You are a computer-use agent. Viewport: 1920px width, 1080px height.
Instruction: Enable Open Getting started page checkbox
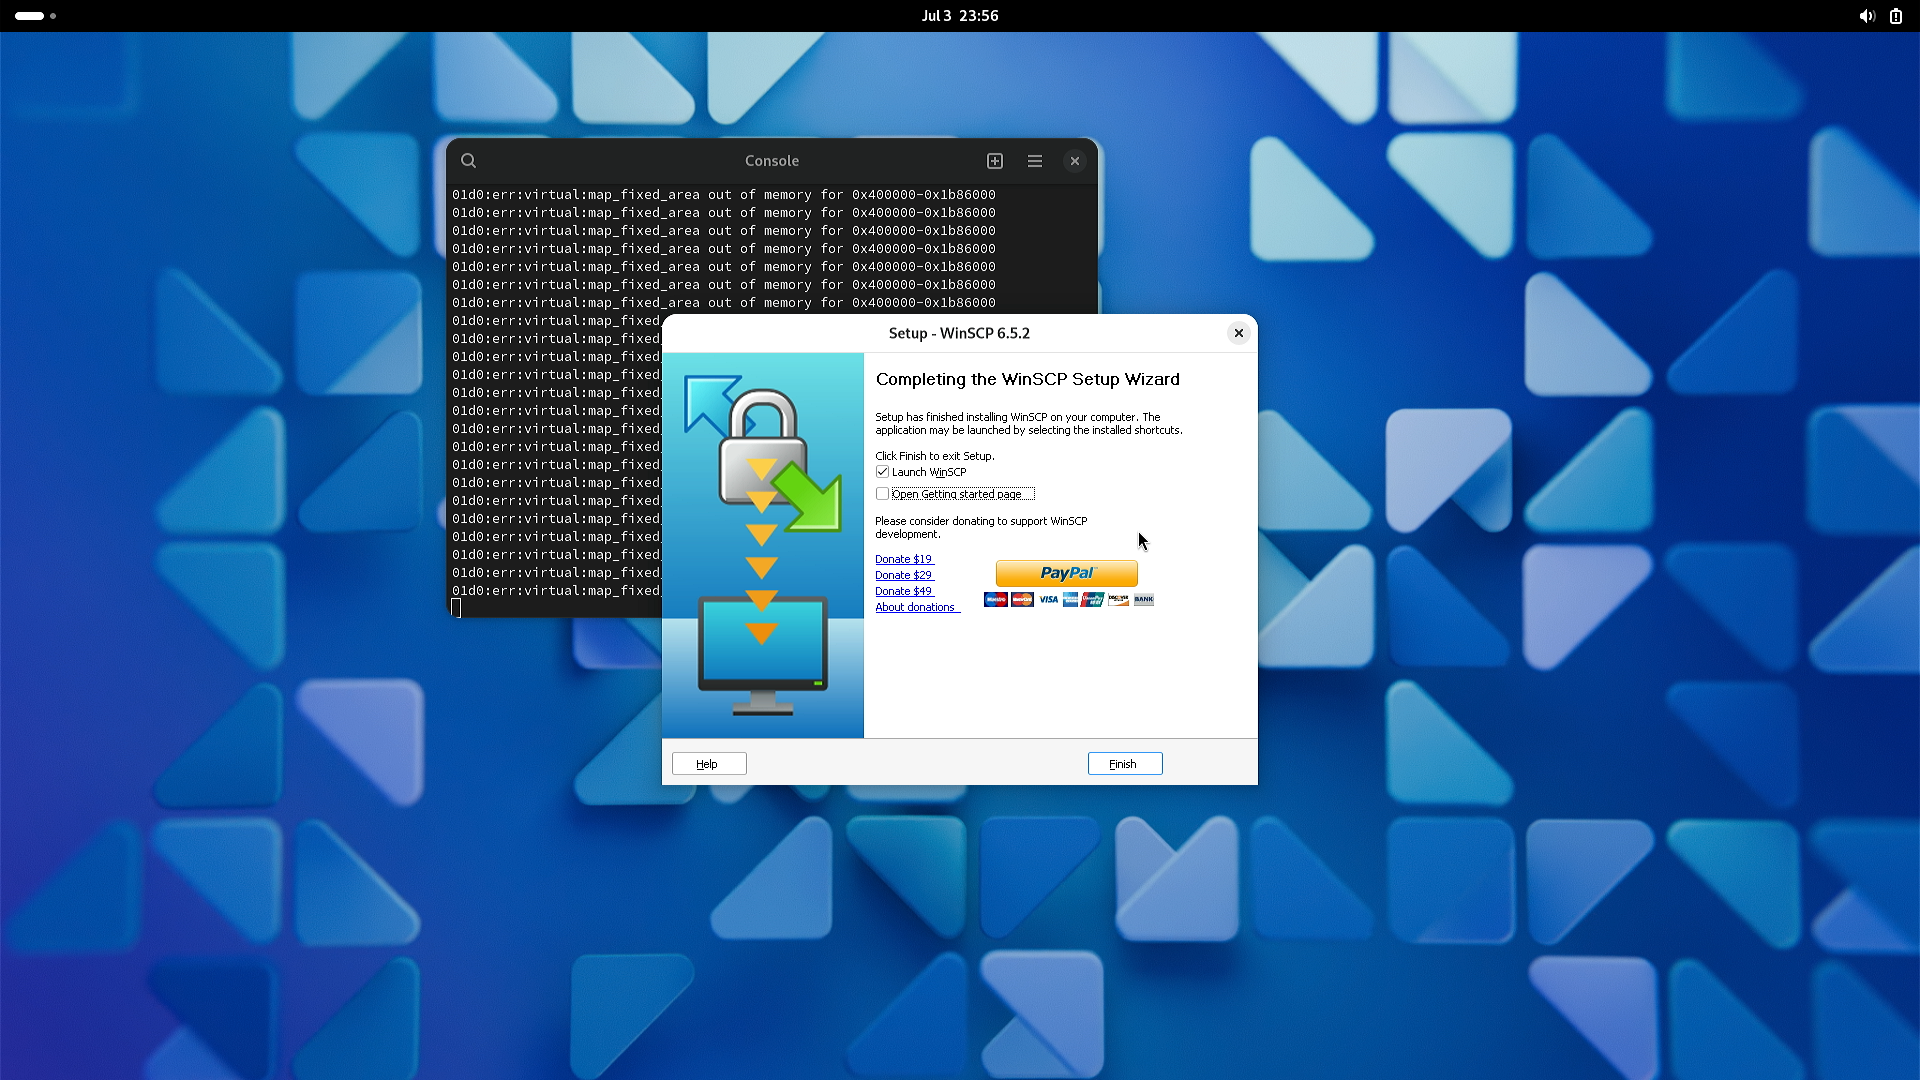[882, 494]
